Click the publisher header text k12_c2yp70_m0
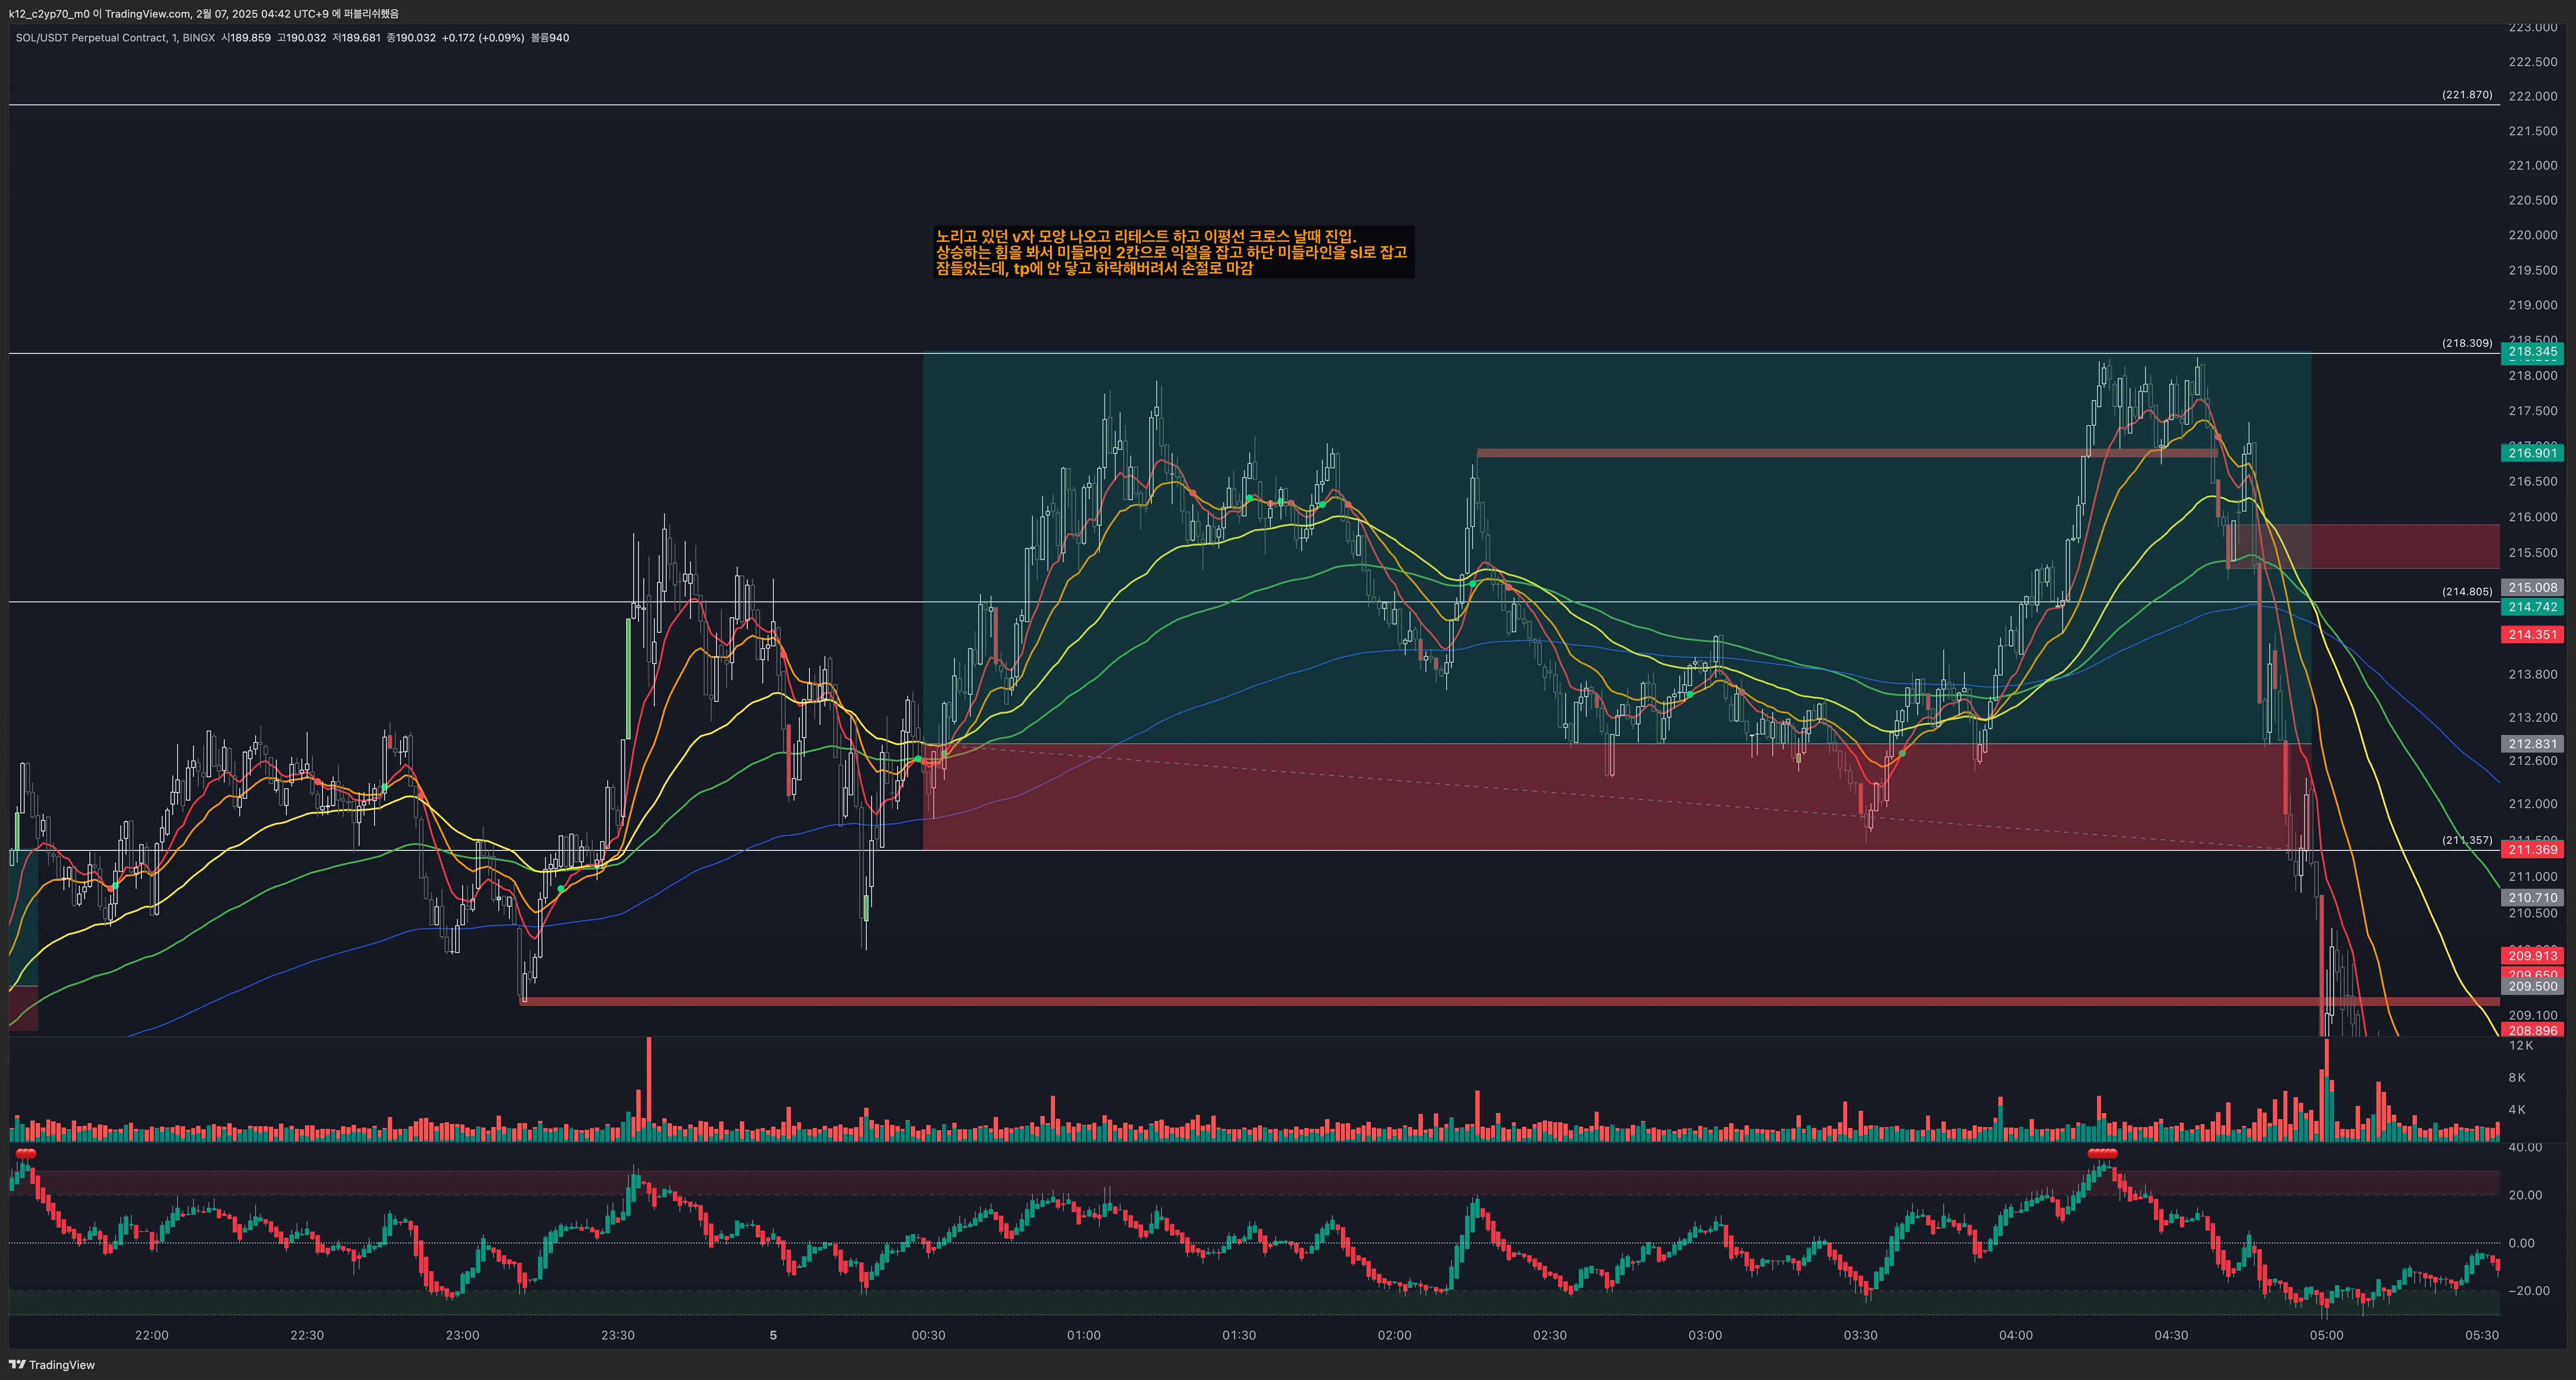2576x1380 pixels. [x=49, y=14]
